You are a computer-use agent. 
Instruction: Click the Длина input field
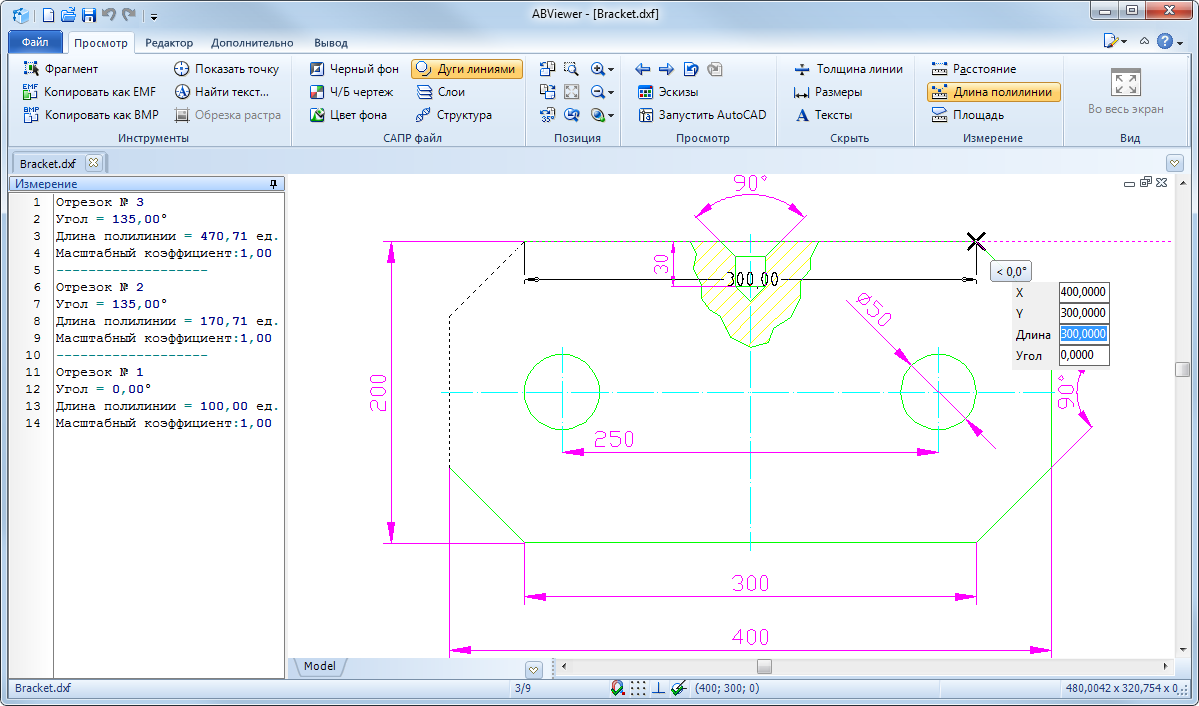pyautogui.click(x=1083, y=334)
